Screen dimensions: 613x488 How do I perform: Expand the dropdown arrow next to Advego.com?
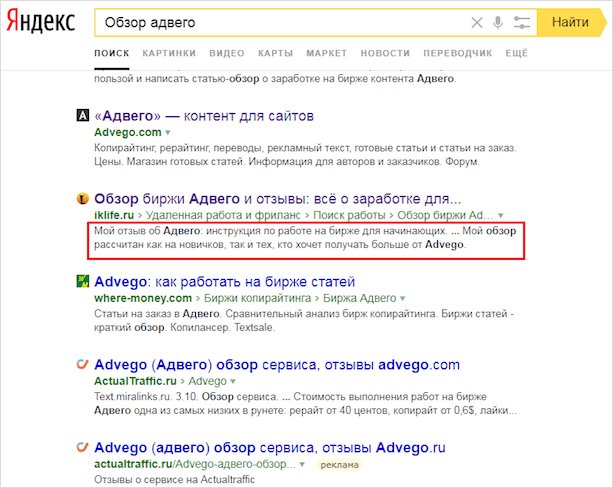click(168, 132)
